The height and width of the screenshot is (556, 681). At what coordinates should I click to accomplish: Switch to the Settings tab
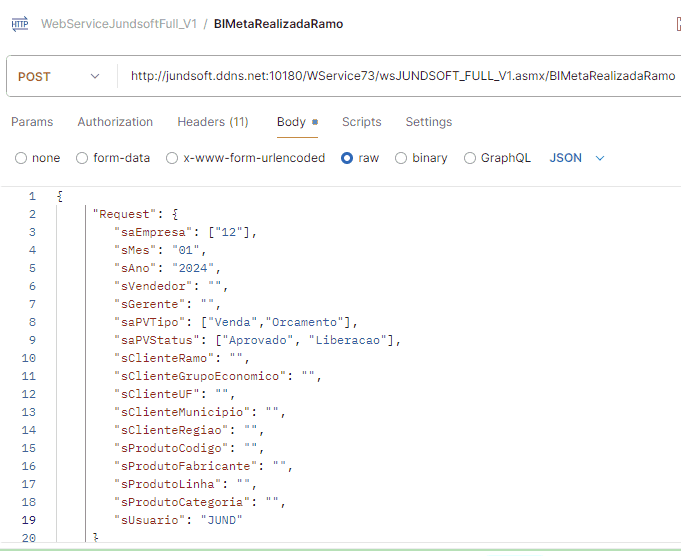(428, 122)
